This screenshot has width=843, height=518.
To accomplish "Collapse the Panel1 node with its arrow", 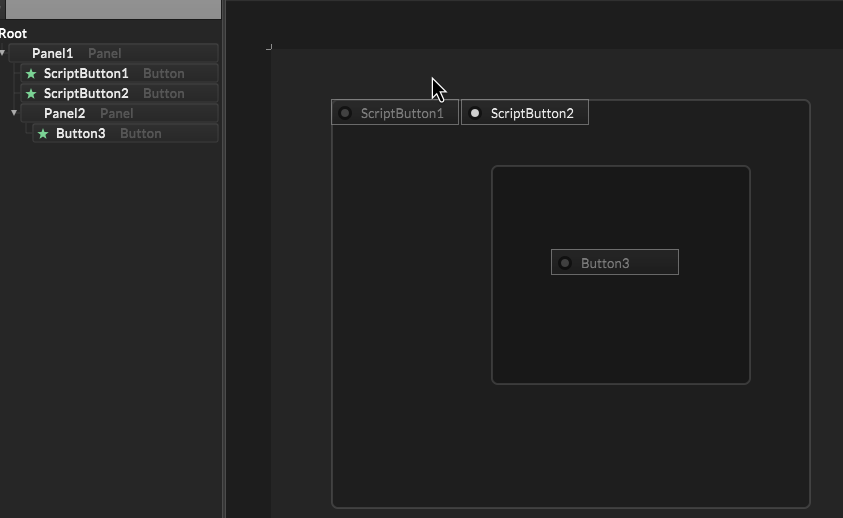I will pos(4,53).
